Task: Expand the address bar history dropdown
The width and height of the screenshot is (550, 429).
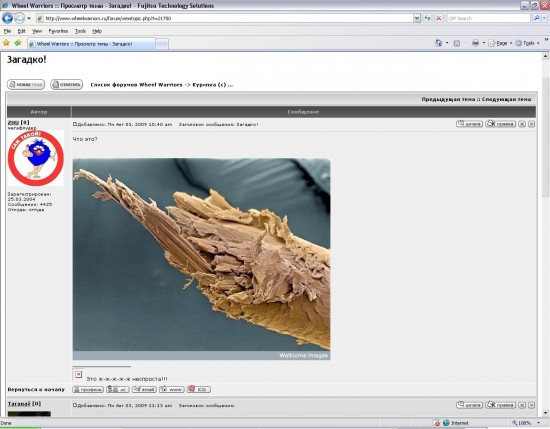Action: [417, 18]
